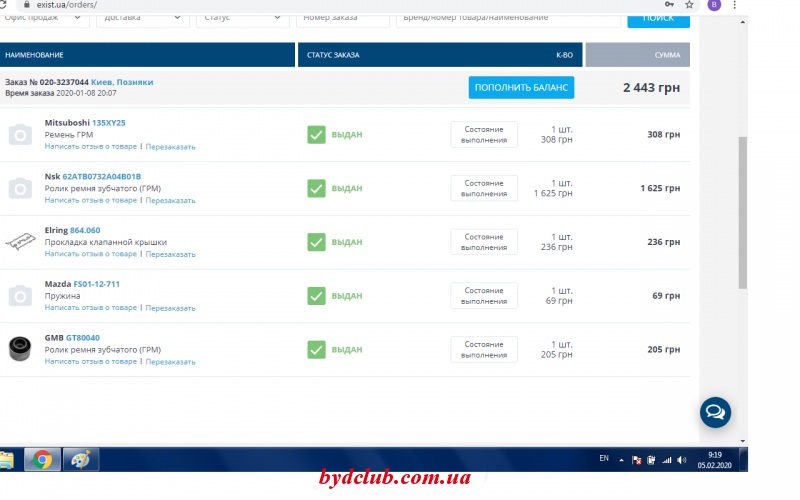Screen dimensions: 800x500
Task: Click green status check for GMB item
Action: tap(316, 349)
